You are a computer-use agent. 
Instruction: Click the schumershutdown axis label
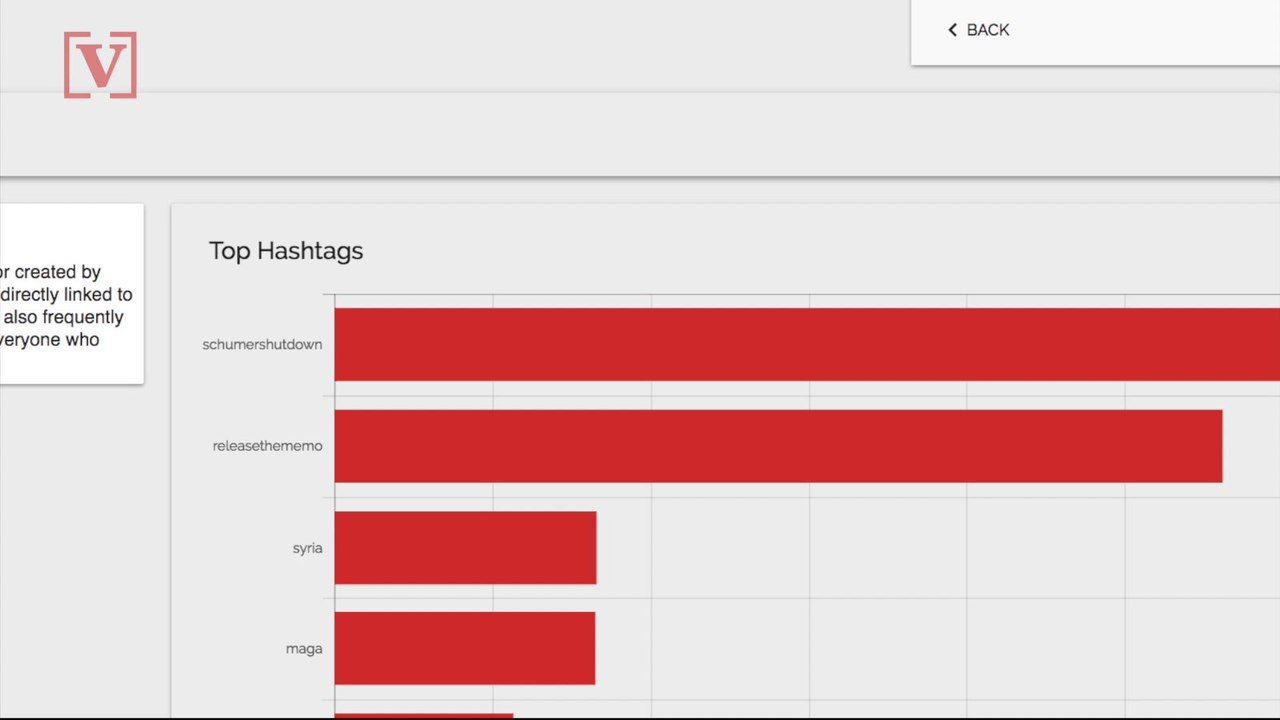point(262,344)
